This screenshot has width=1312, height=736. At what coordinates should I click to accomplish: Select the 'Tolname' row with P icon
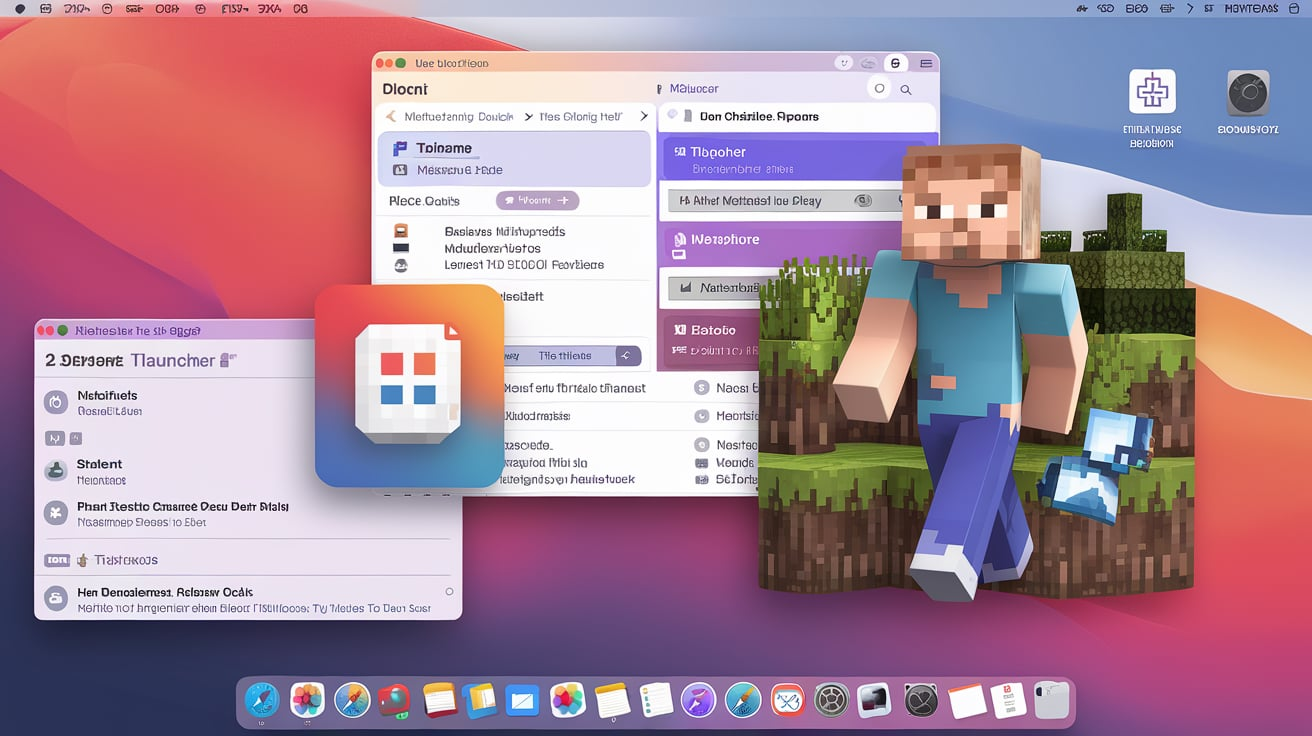coord(514,148)
